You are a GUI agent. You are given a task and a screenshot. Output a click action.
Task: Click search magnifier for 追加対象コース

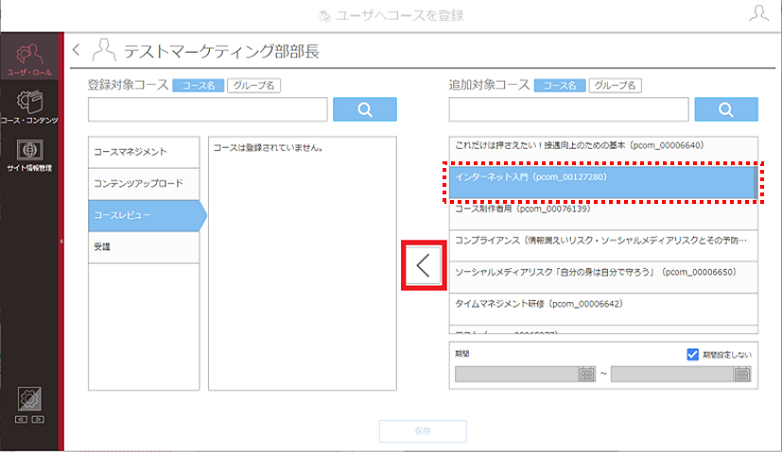click(x=726, y=109)
